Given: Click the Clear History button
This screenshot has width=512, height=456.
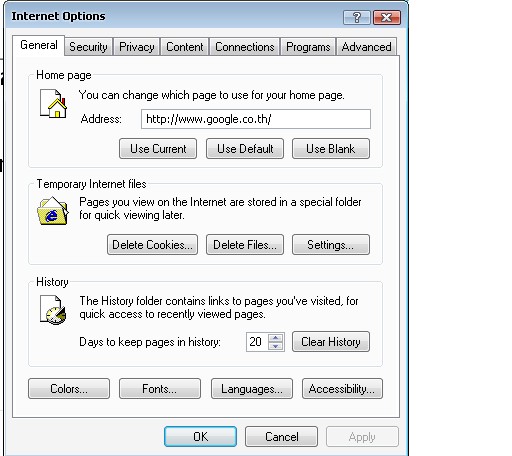Looking at the screenshot, I should coord(331,342).
